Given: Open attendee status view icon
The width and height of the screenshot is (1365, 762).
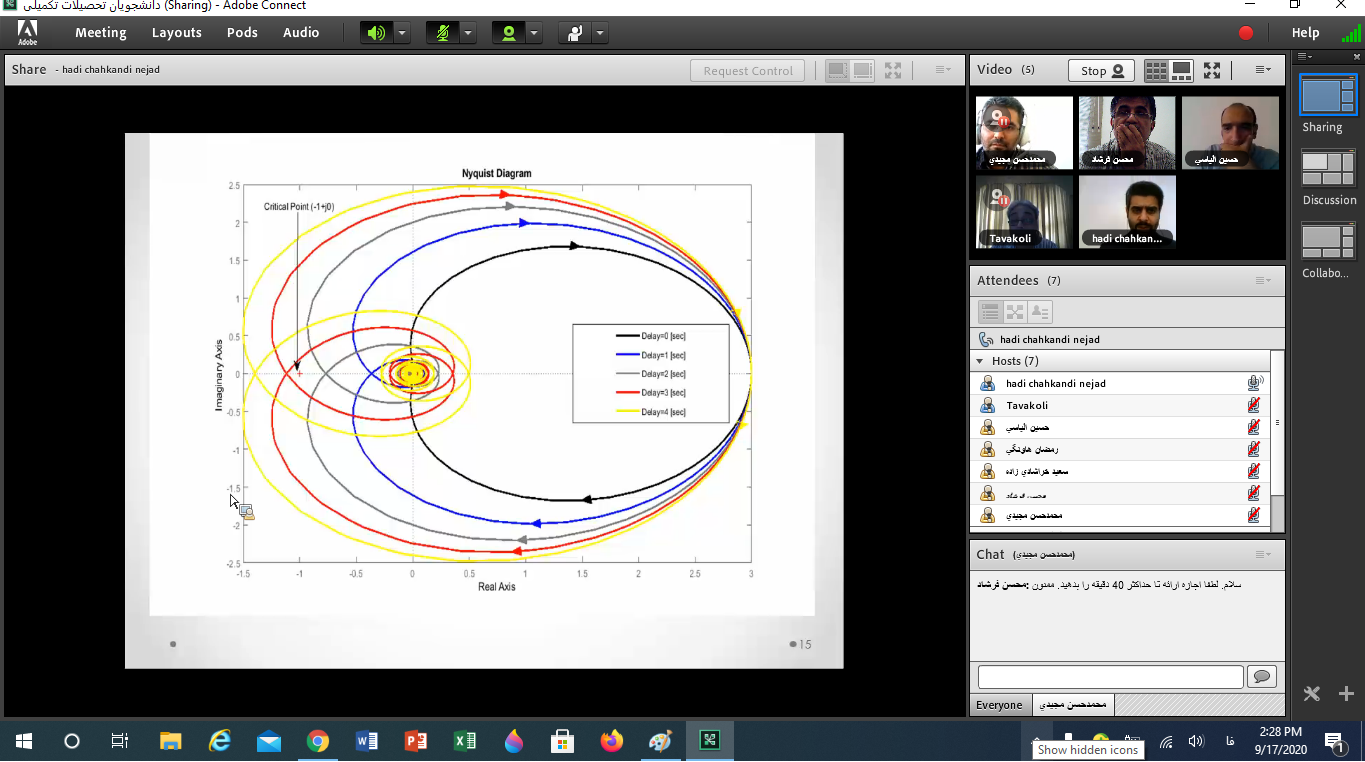Looking at the screenshot, I should point(1040,312).
